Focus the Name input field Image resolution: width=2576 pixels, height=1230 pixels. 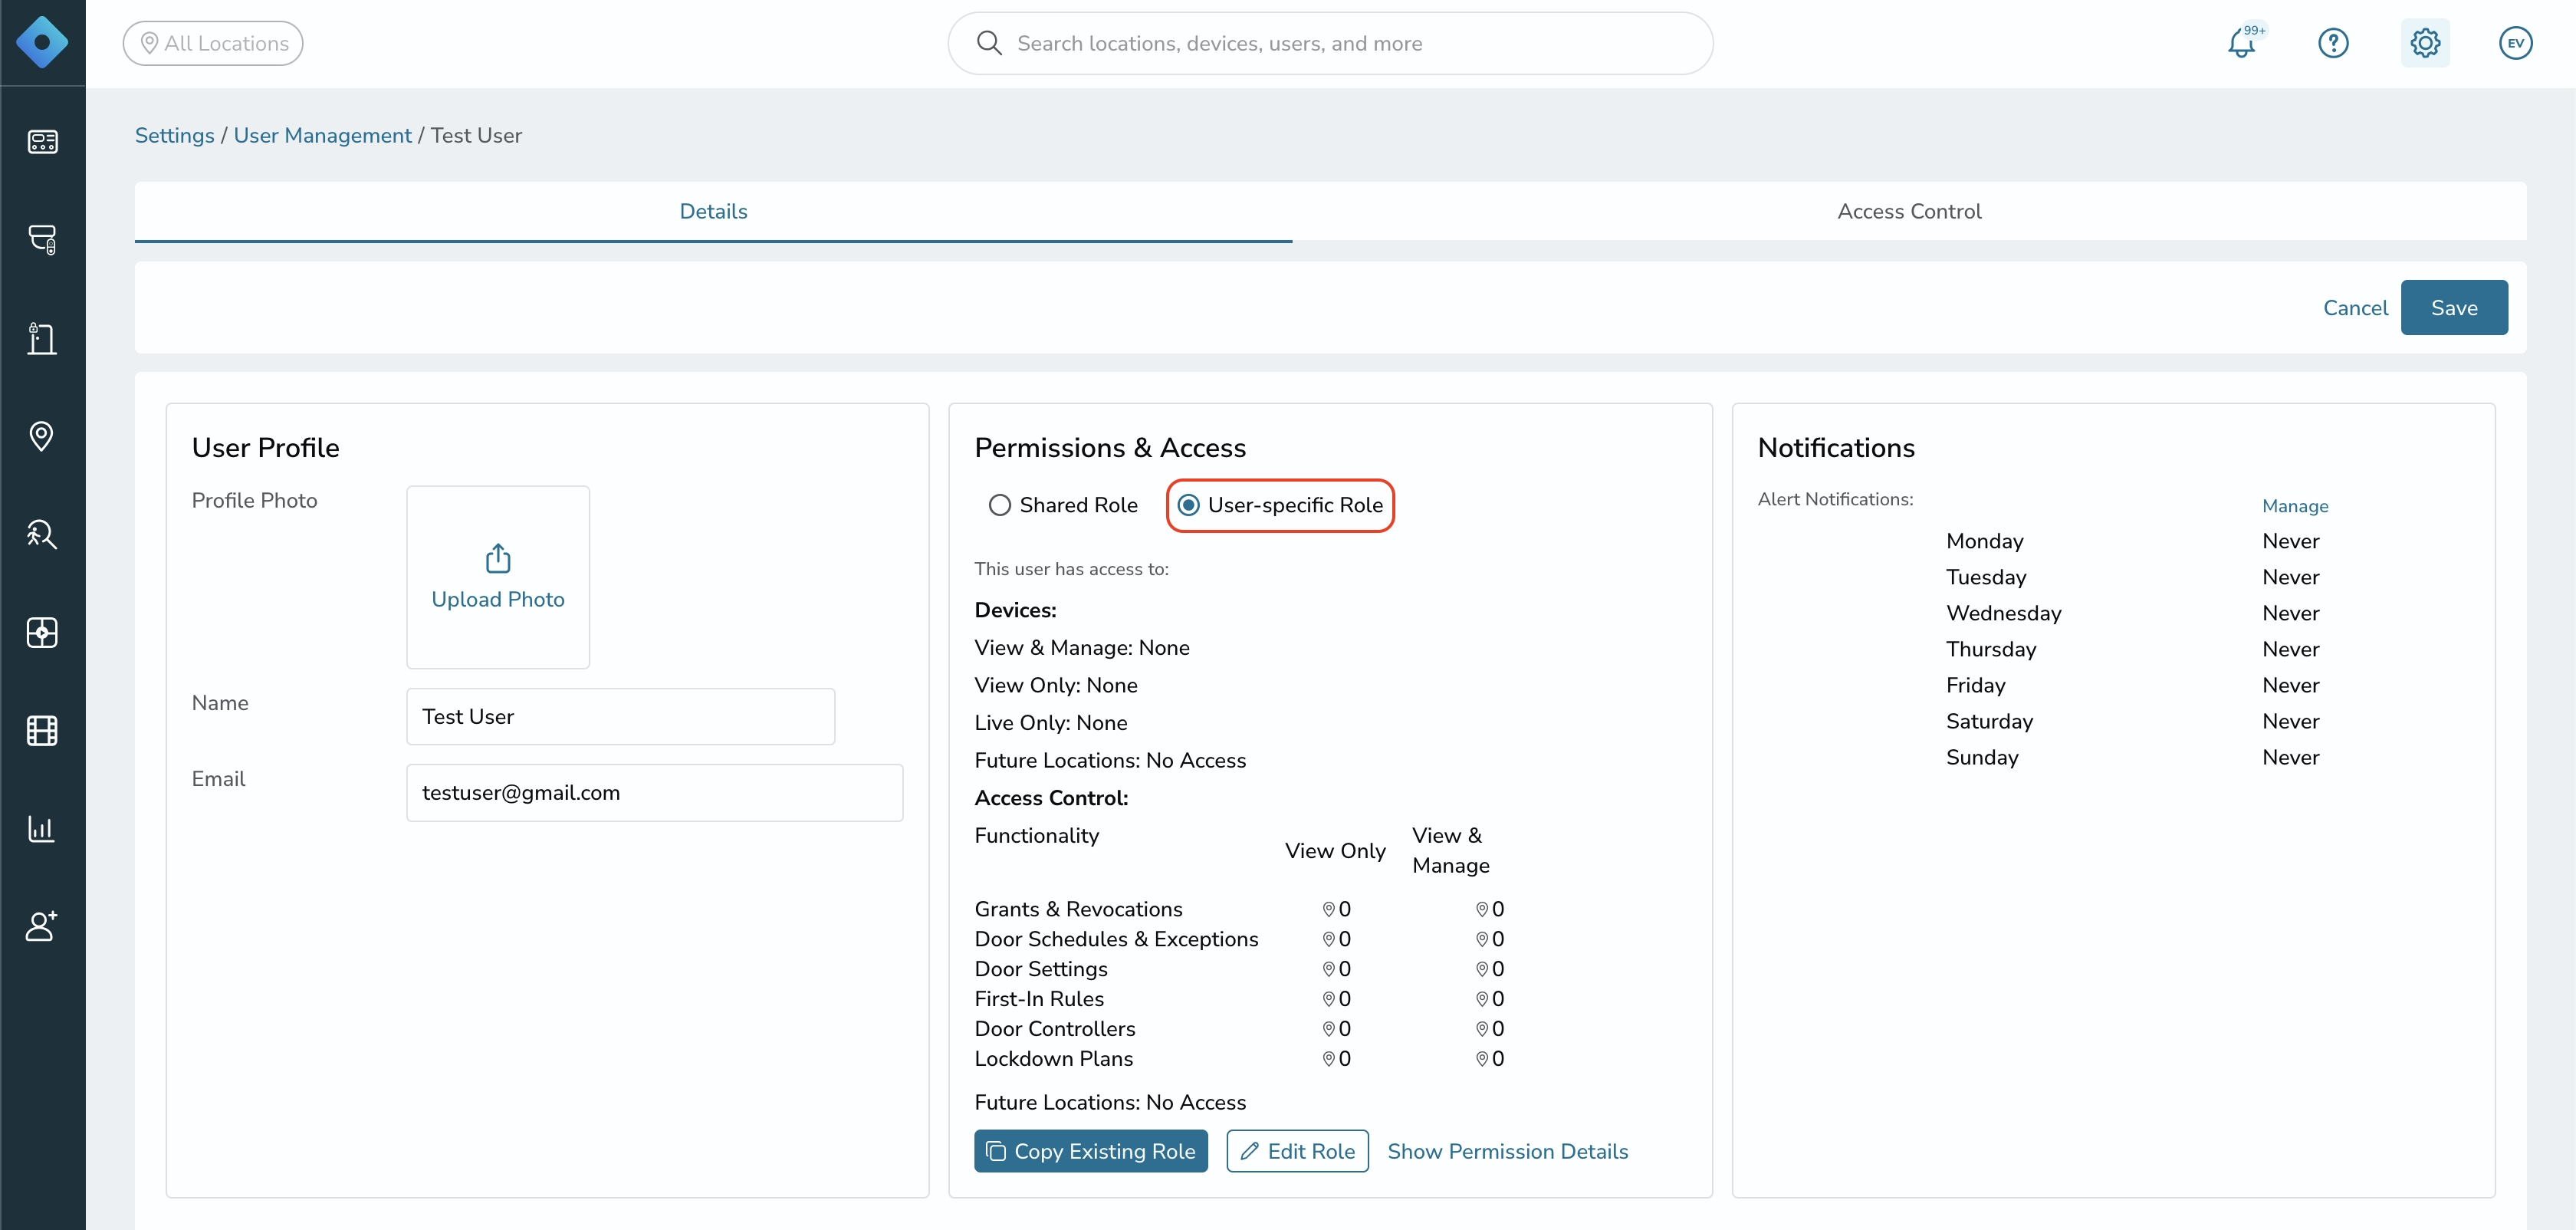click(x=620, y=716)
